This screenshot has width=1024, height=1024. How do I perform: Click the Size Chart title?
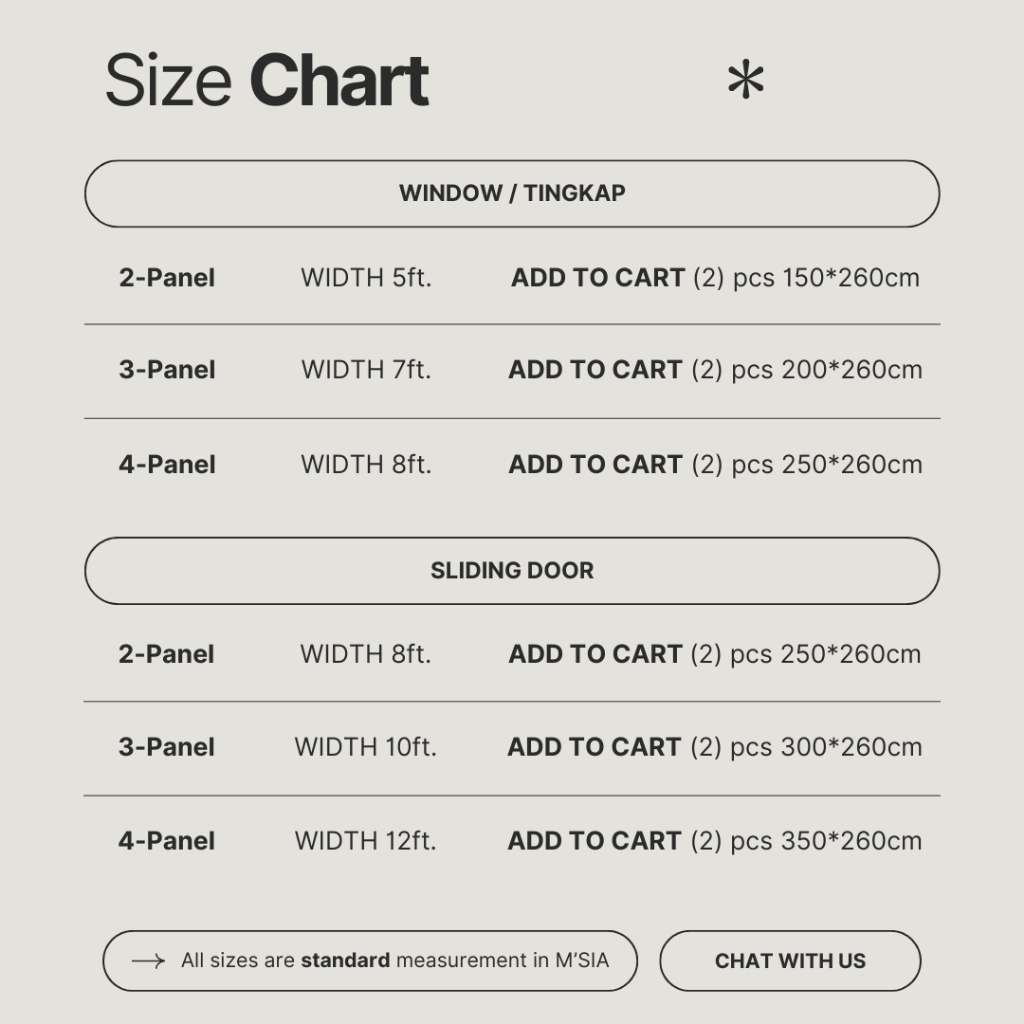pos(267,82)
